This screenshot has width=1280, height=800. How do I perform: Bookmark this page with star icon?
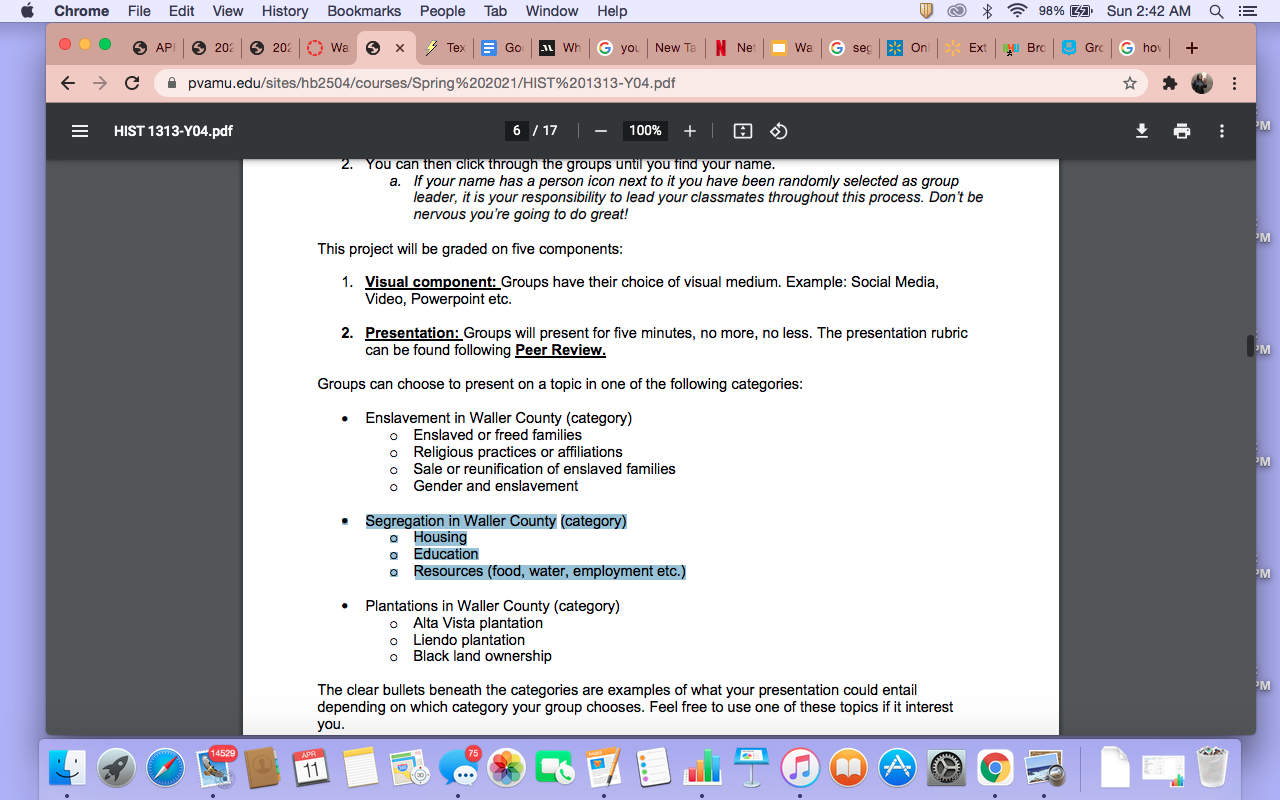(x=1130, y=83)
